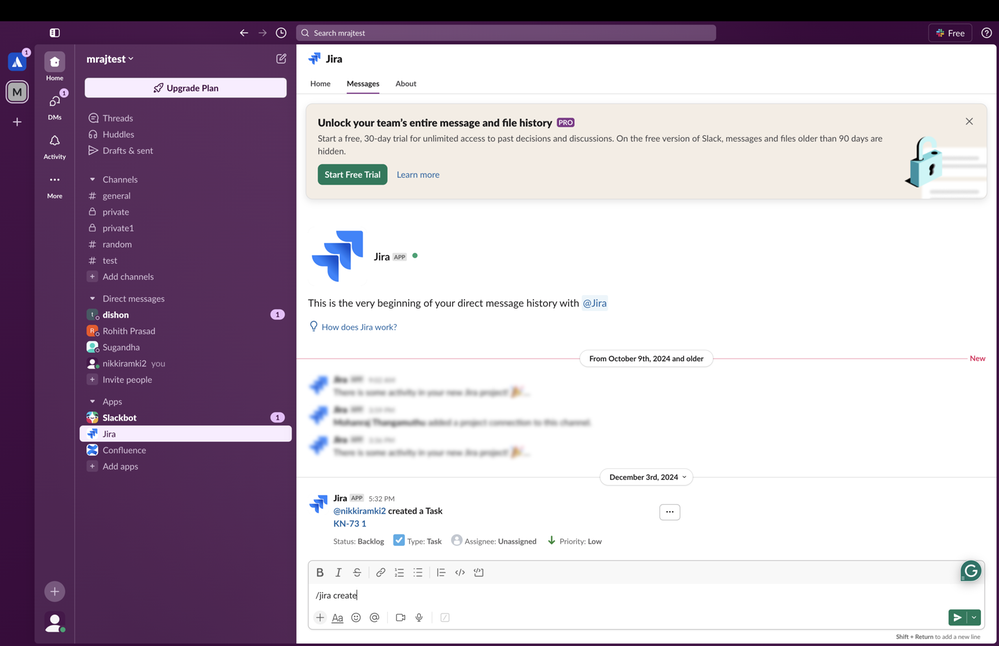Insert a bulleted list in composer
This screenshot has width=999, height=646.
[x=417, y=572]
